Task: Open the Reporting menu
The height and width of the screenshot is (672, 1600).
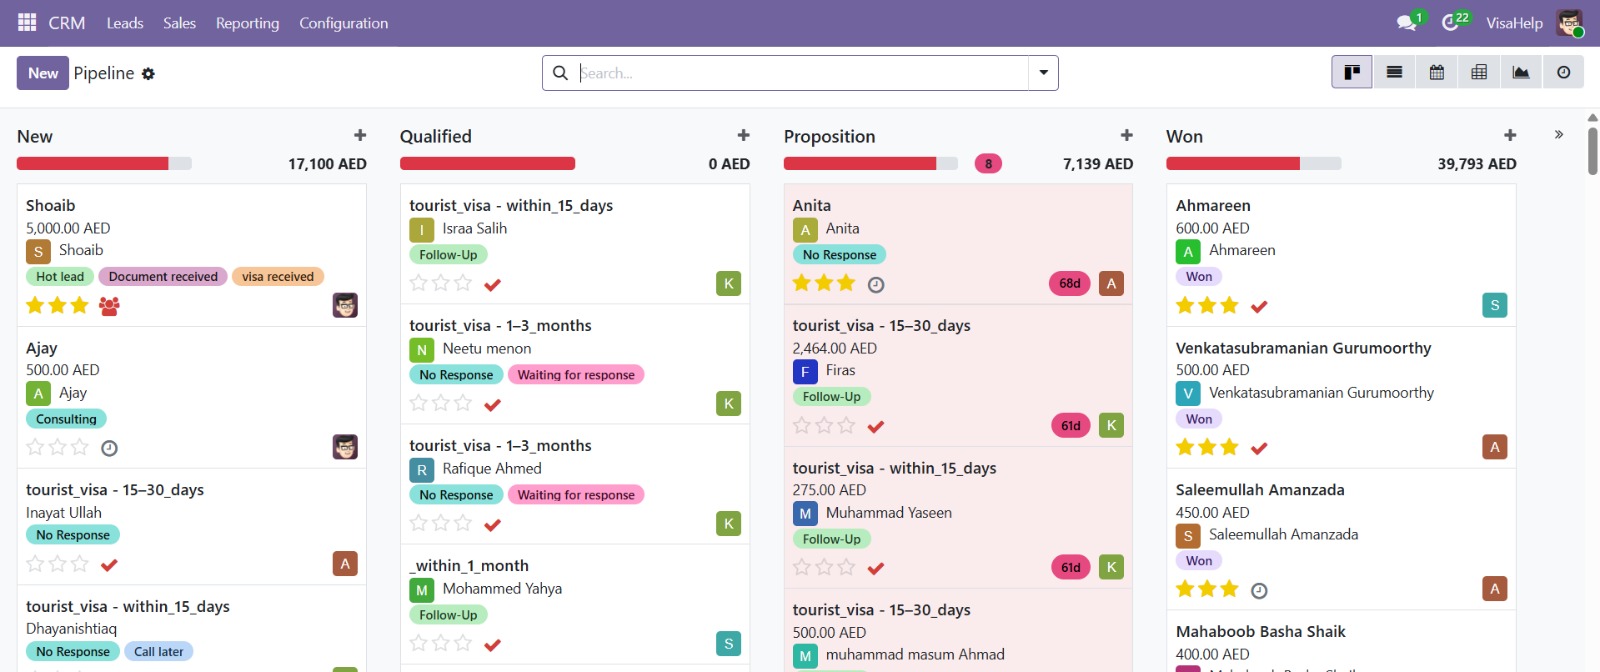Action: pos(247,23)
